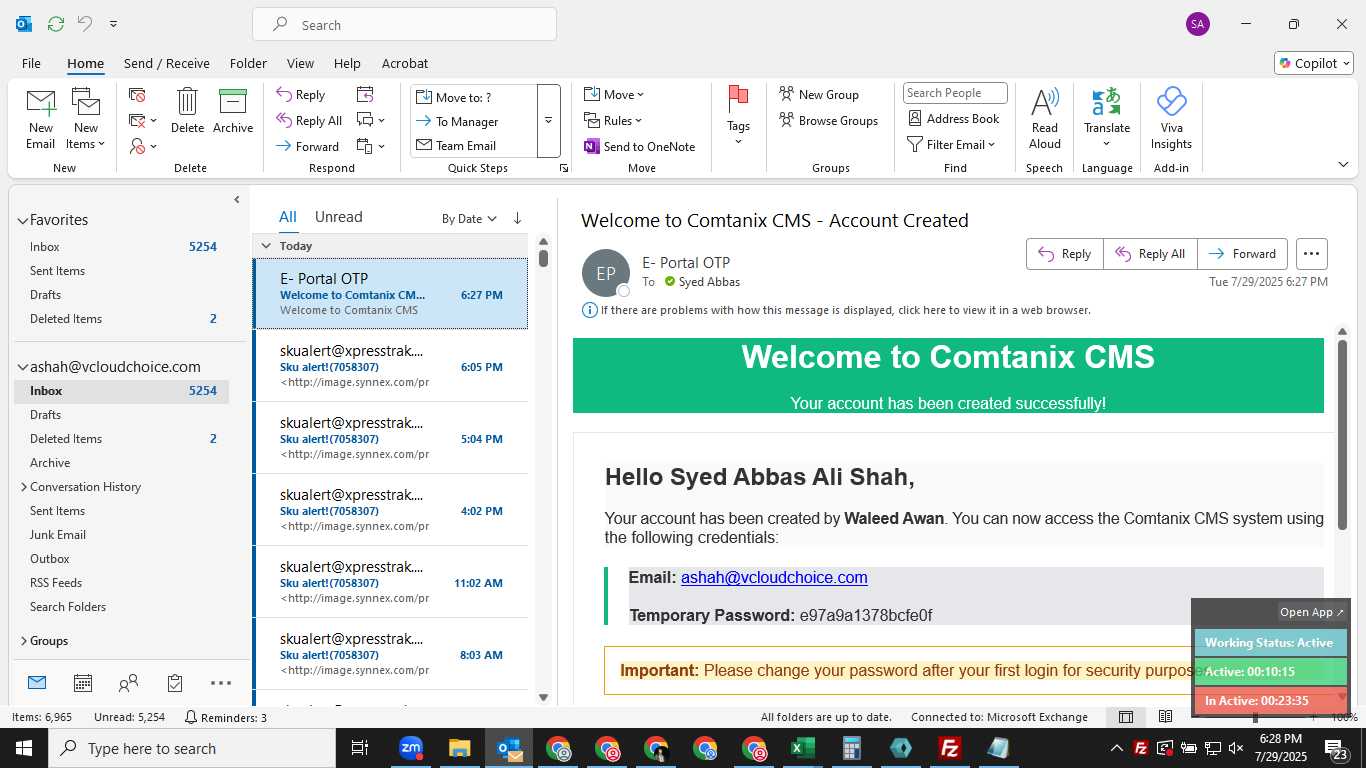
Task: Open the Address Book
Action: [953, 119]
